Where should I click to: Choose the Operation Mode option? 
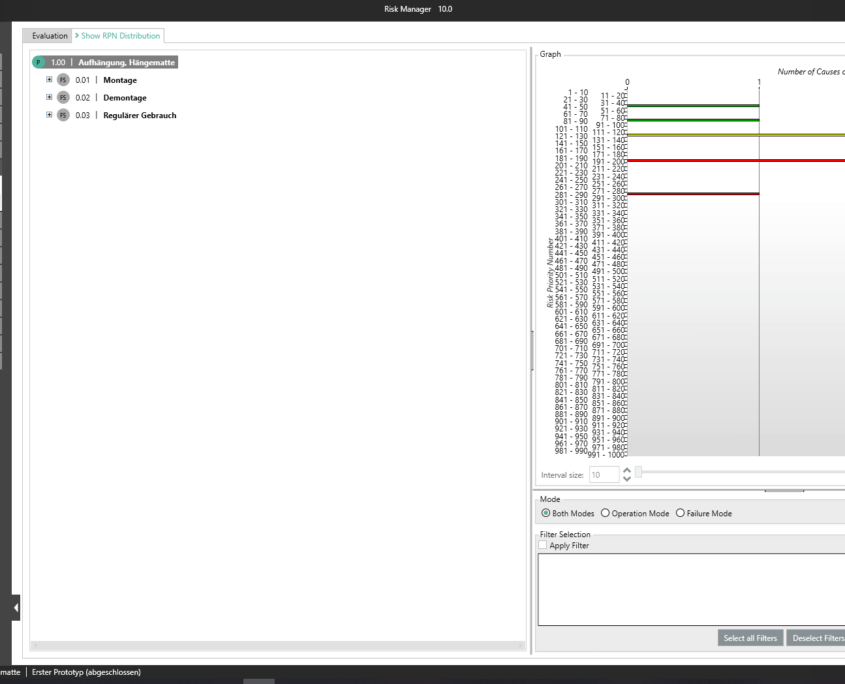[604, 513]
